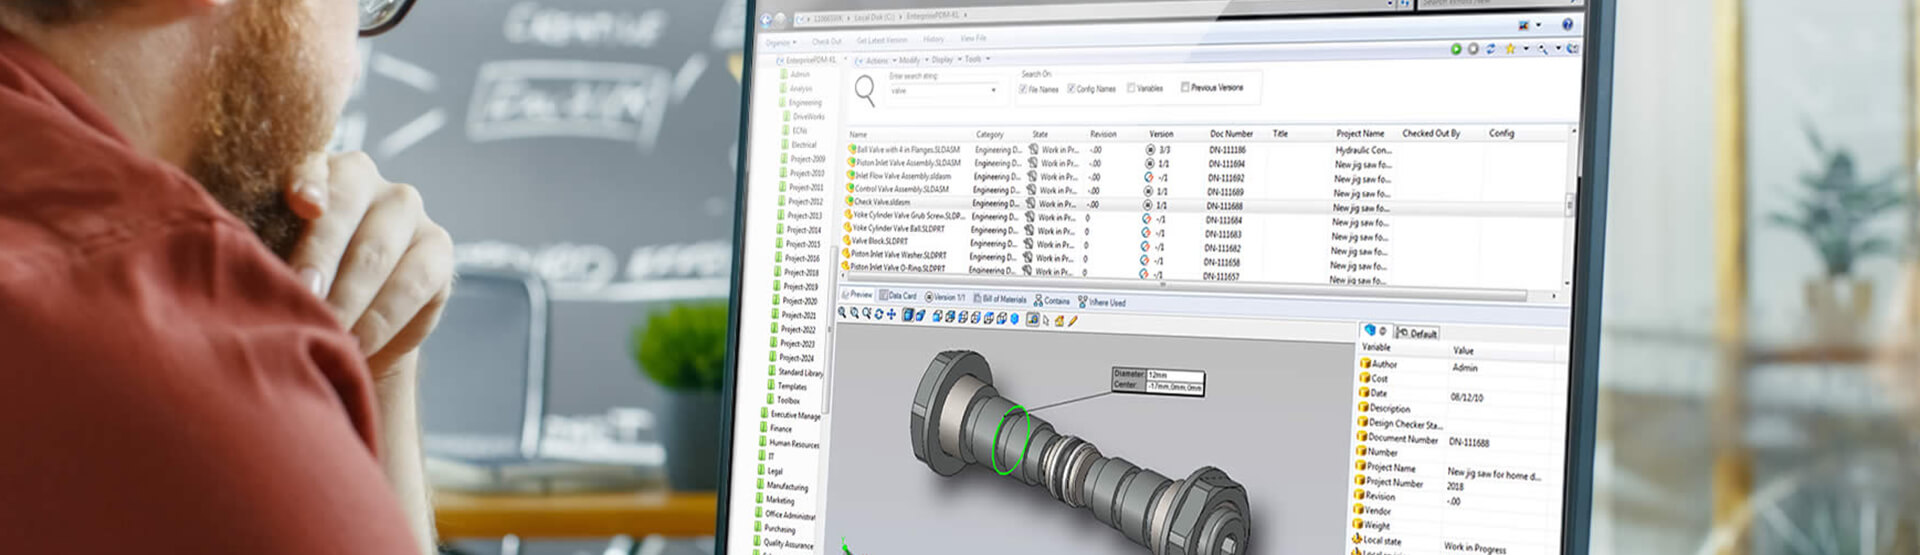Click the Project Name column header
This screenshot has width=1920, height=555.
click(1360, 133)
